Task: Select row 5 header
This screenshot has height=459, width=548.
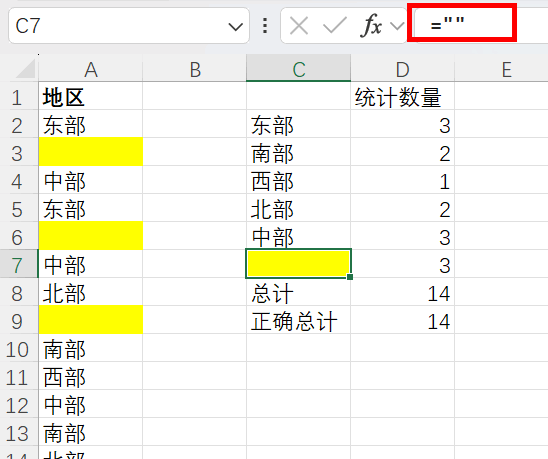Action: (x=19, y=208)
